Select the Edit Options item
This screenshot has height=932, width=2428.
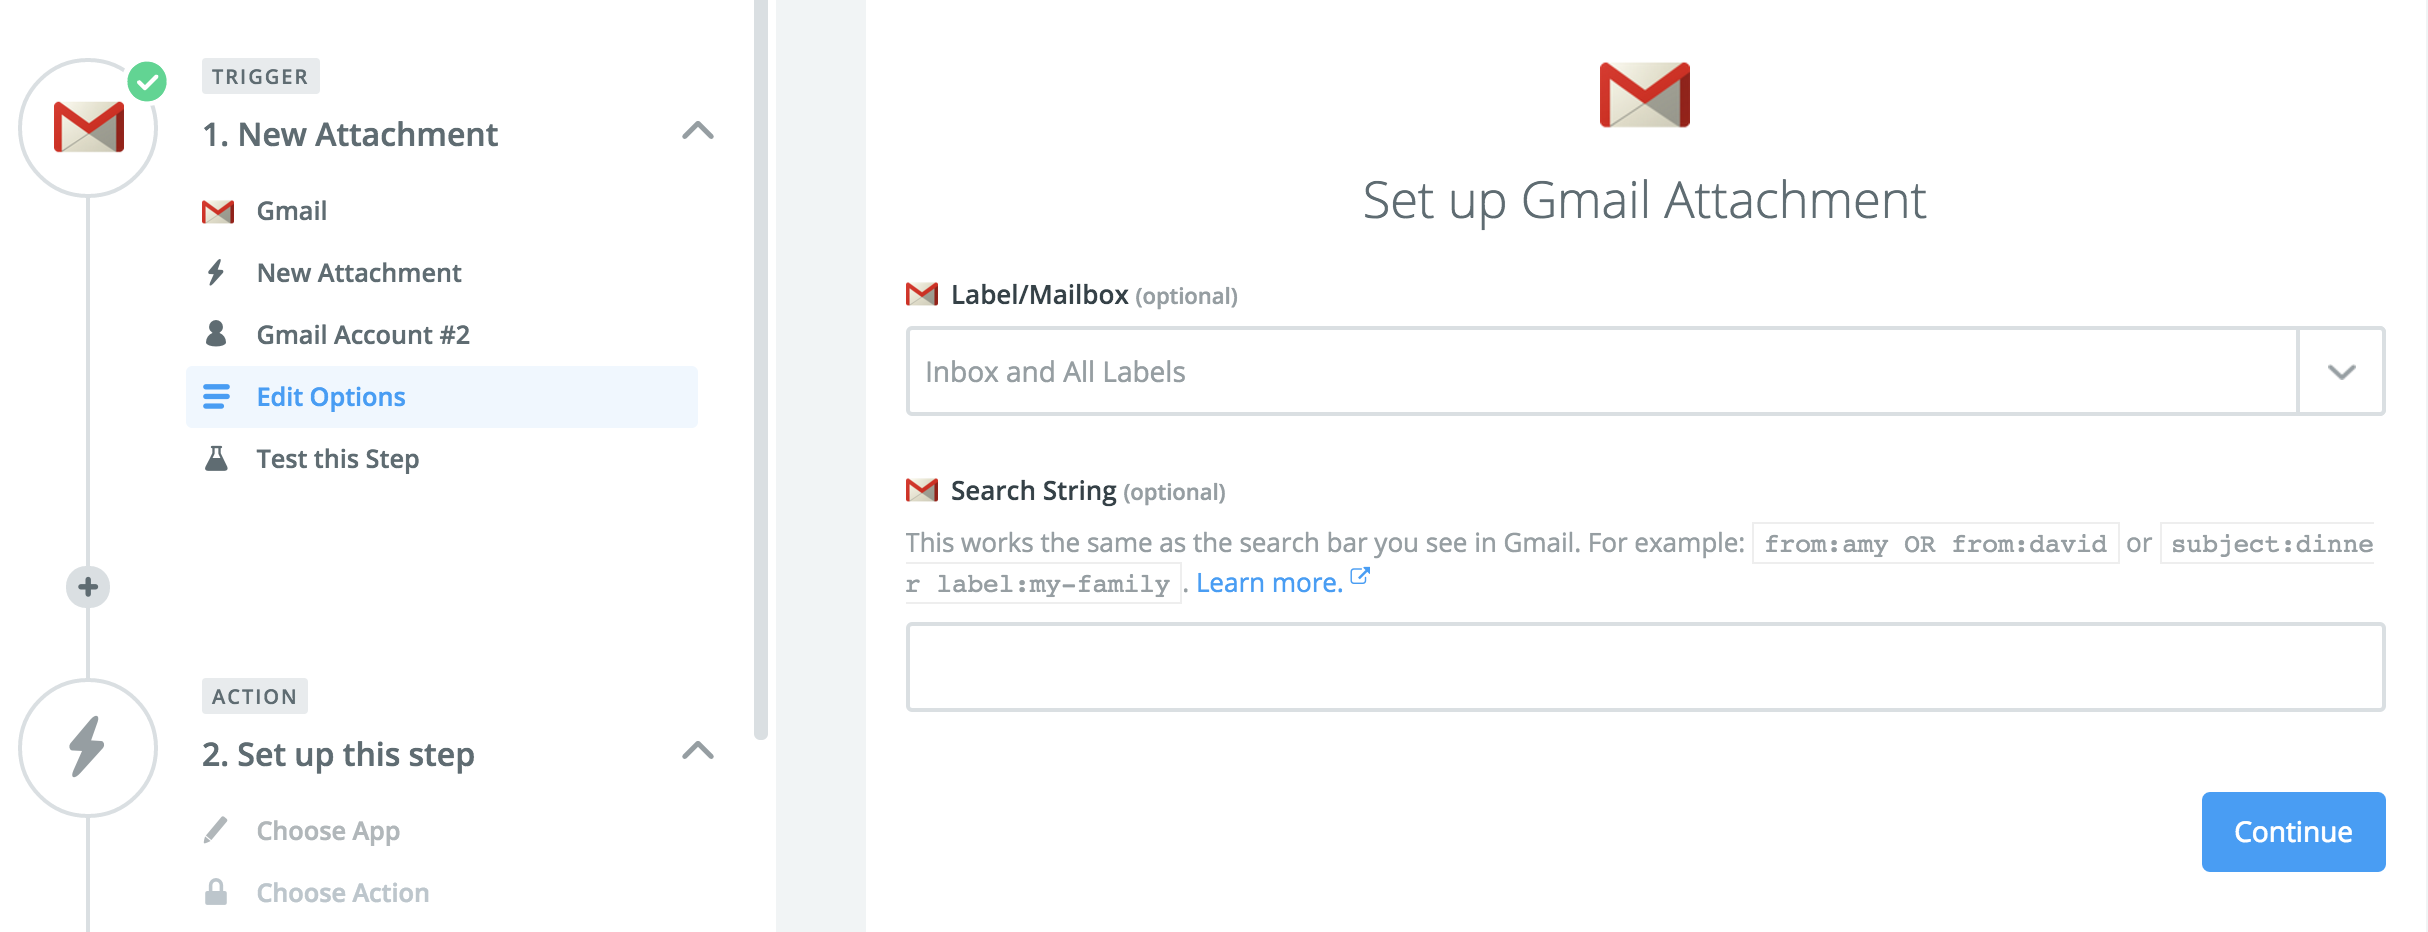441,397
